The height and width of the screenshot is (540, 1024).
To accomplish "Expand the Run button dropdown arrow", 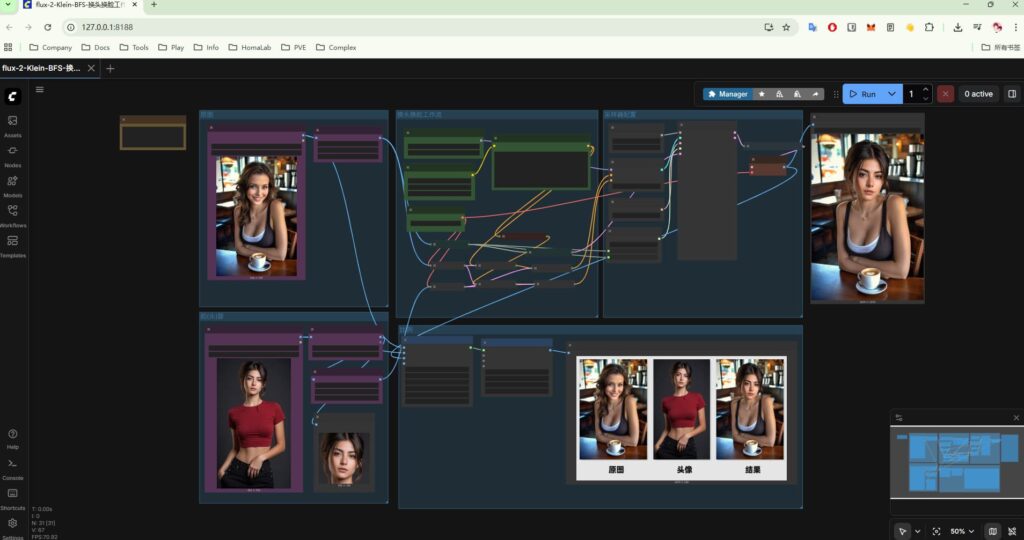I will 891,94.
